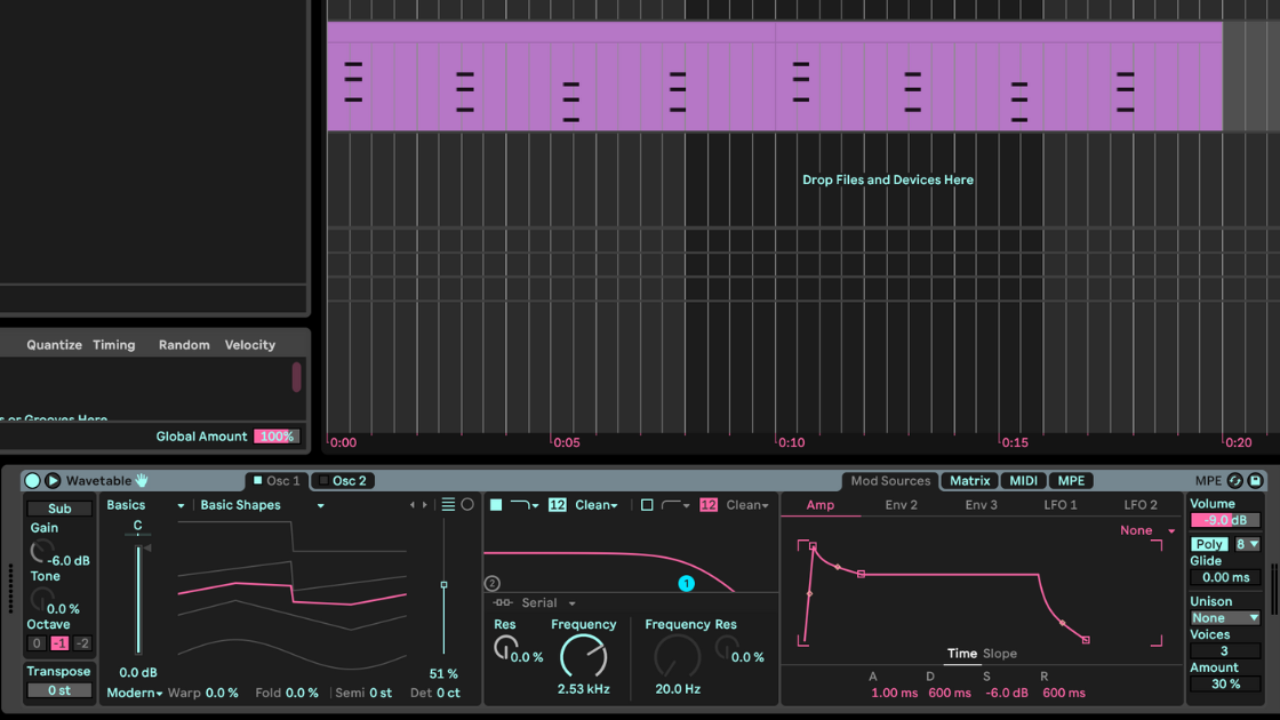Viewport: 1280px width, 720px height.
Task: Click the Glide 0.00 ms field
Action: click(1226, 577)
